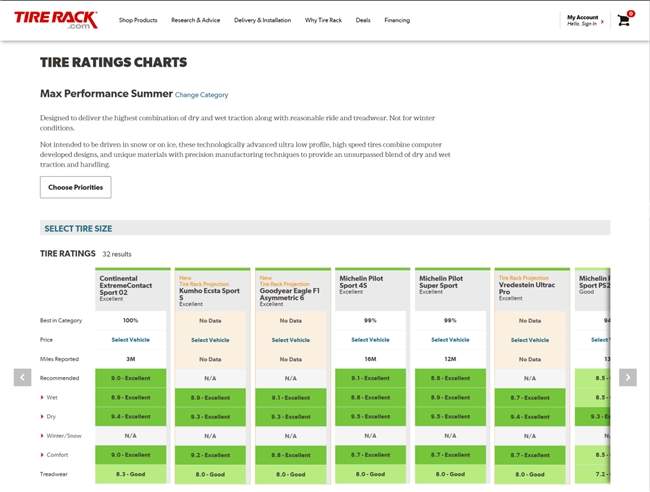Image resolution: width=650 pixels, height=492 pixels.
Task: Open the Shop Products menu
Action: [x=138, y=20]
